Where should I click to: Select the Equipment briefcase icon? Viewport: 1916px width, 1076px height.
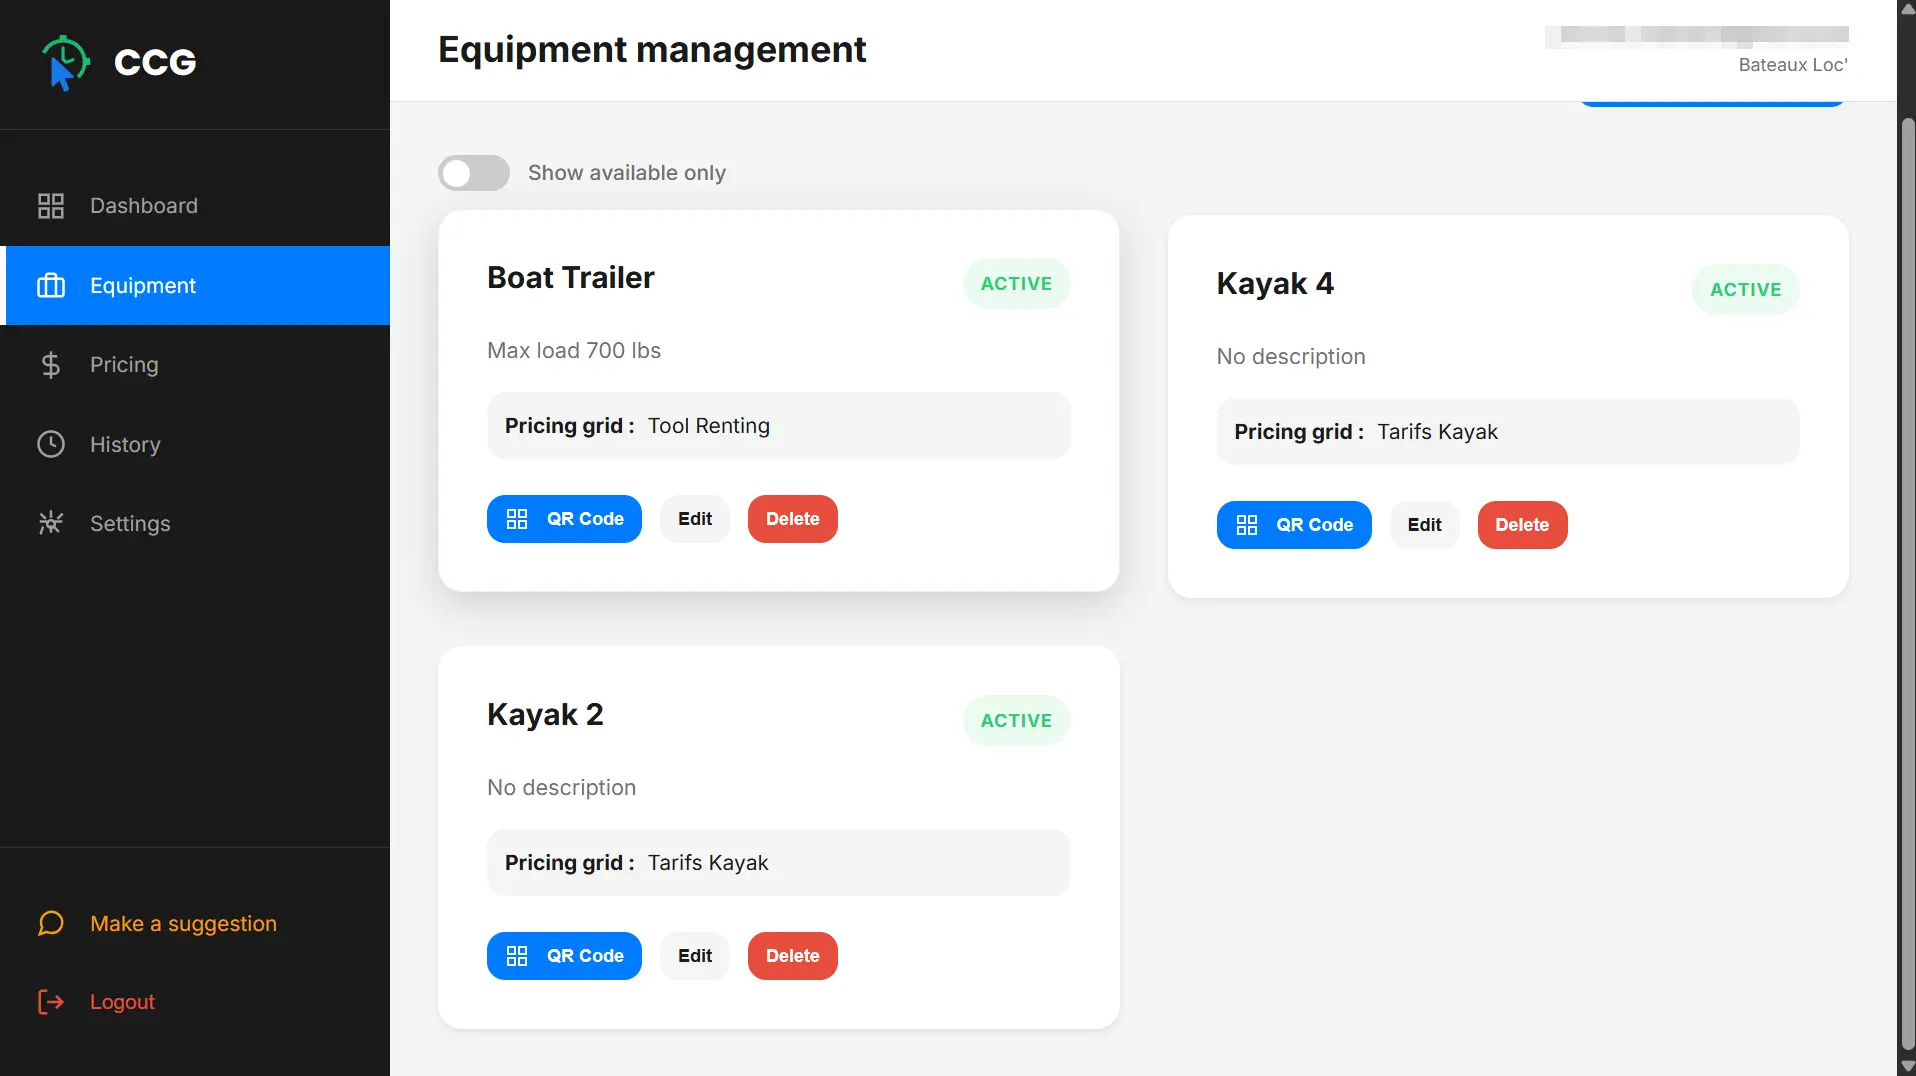[x=51, y=286]
